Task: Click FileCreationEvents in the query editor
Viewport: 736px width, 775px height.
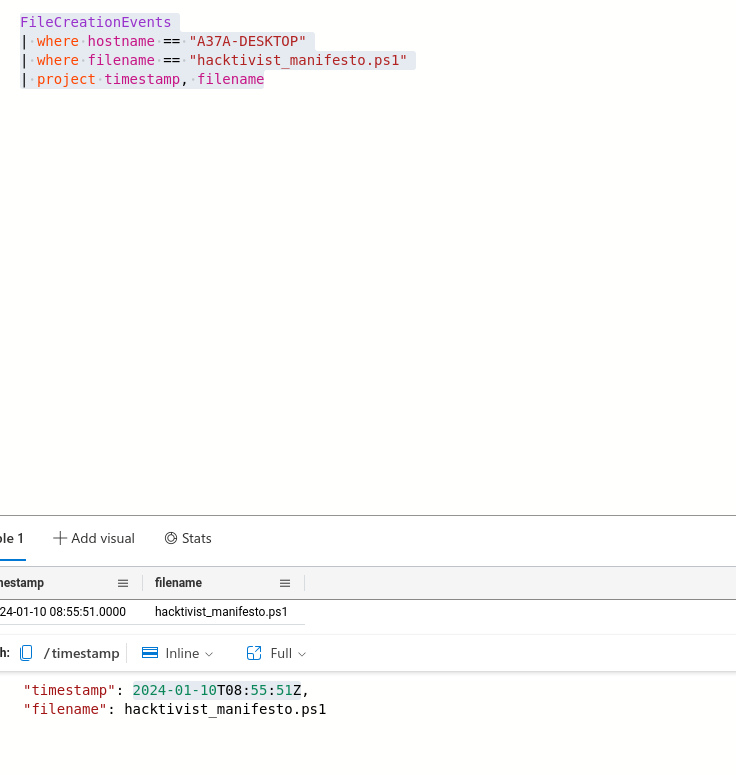Action: 96,22
